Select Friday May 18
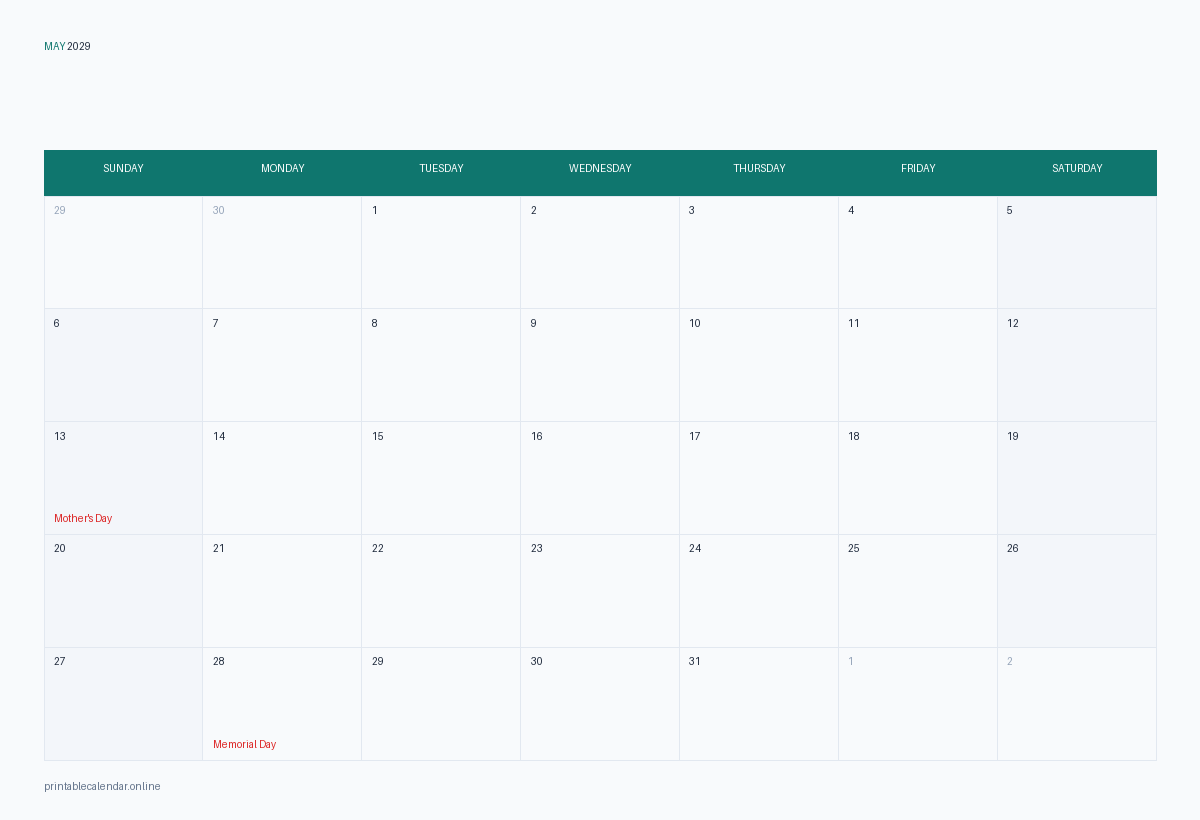Image resolution: width=1200 pixels, height=820 pixels. [x=918, y=478]
